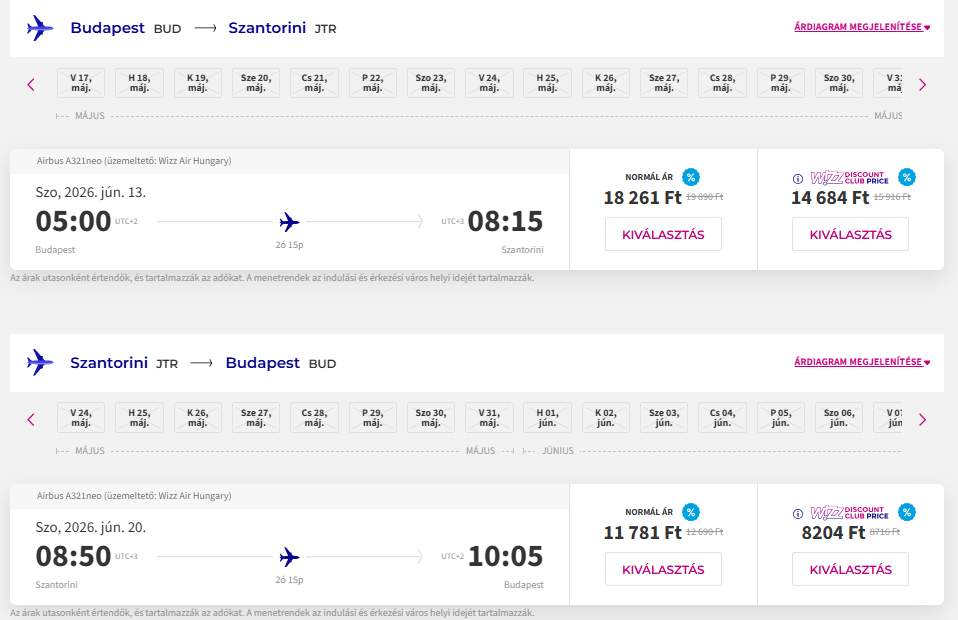The width and height of the screenshot is (958, 620).
Task: Expand the outbound 'Árdiagram megjelenítése' price chart
Action: tap(862, 28)
